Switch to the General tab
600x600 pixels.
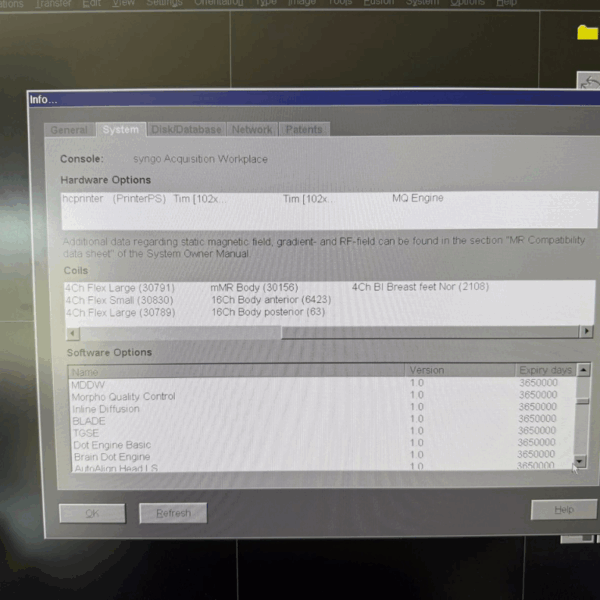[69, 130]
